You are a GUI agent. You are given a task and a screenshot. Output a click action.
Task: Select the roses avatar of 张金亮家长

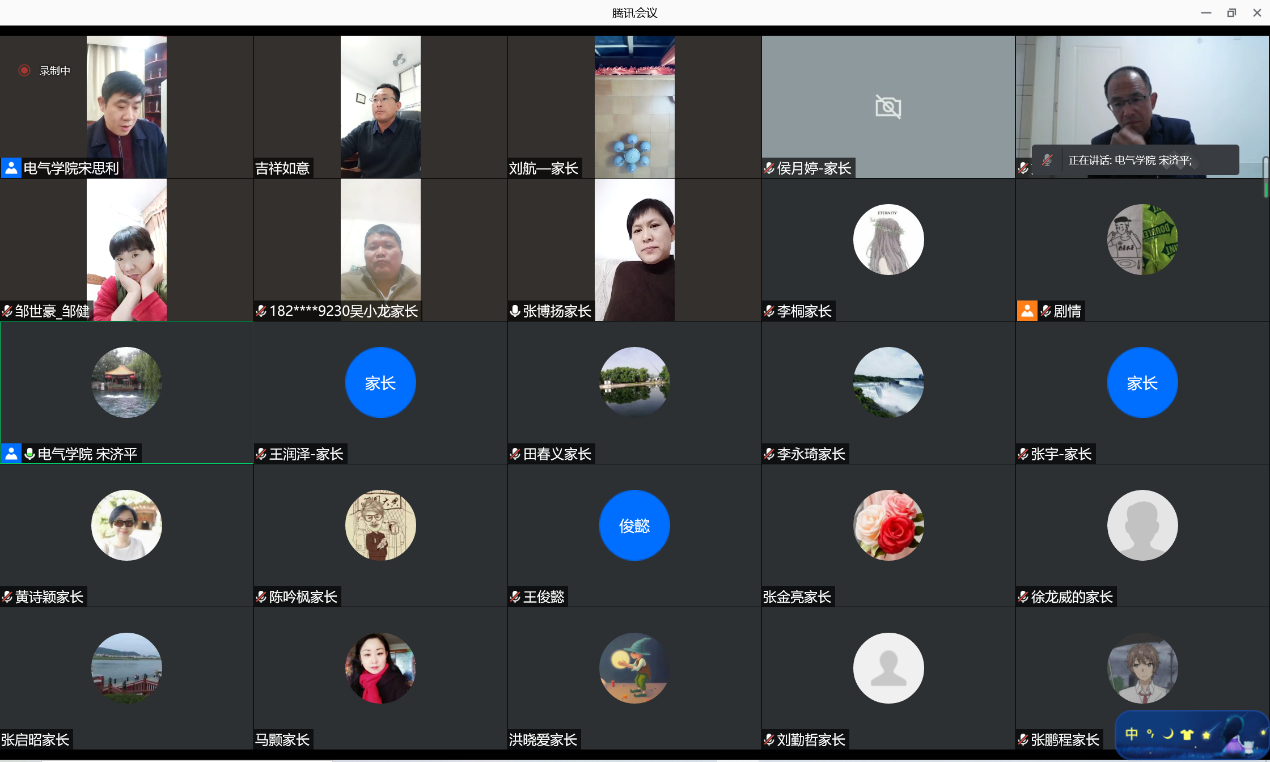pyautogui.click(x=888, y=525)
